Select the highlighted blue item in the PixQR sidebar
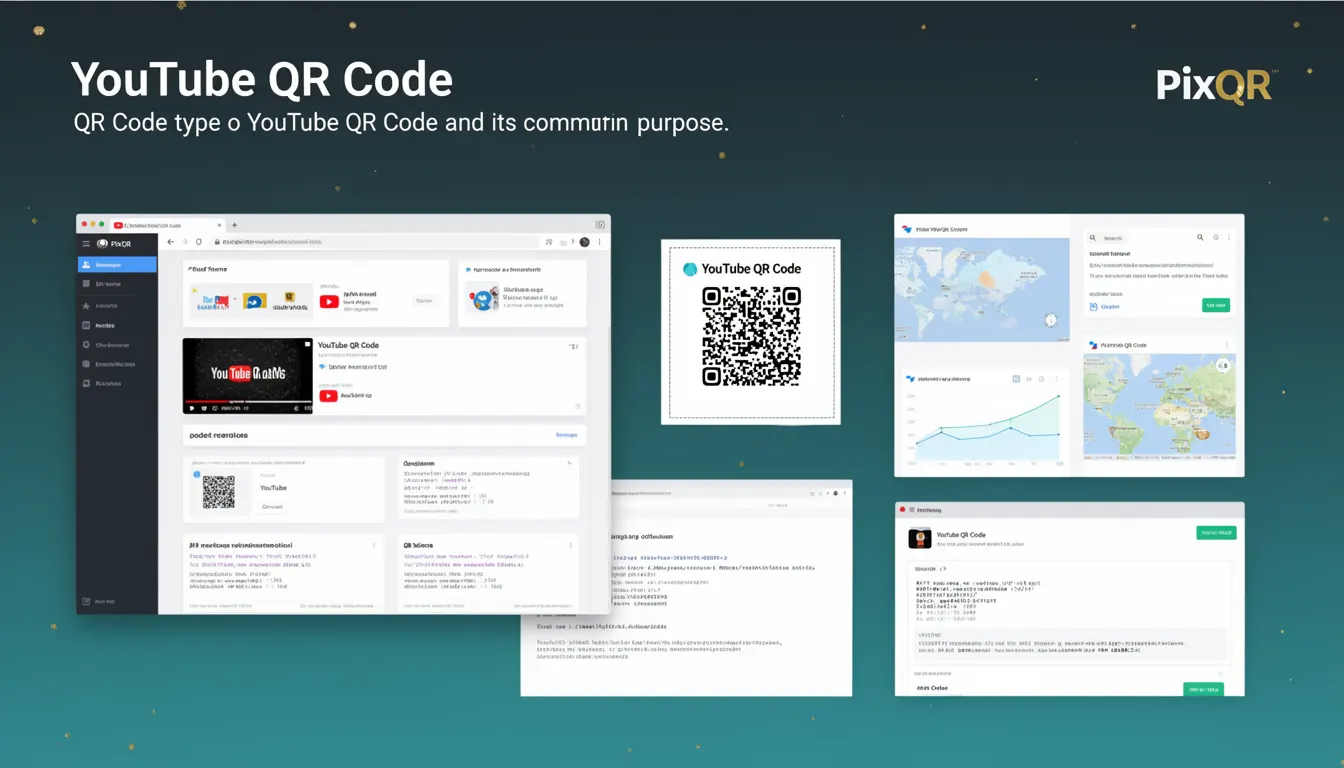The height and width of the screenshot is (768, 1344). pyautogui.click(x=117, y=265)
